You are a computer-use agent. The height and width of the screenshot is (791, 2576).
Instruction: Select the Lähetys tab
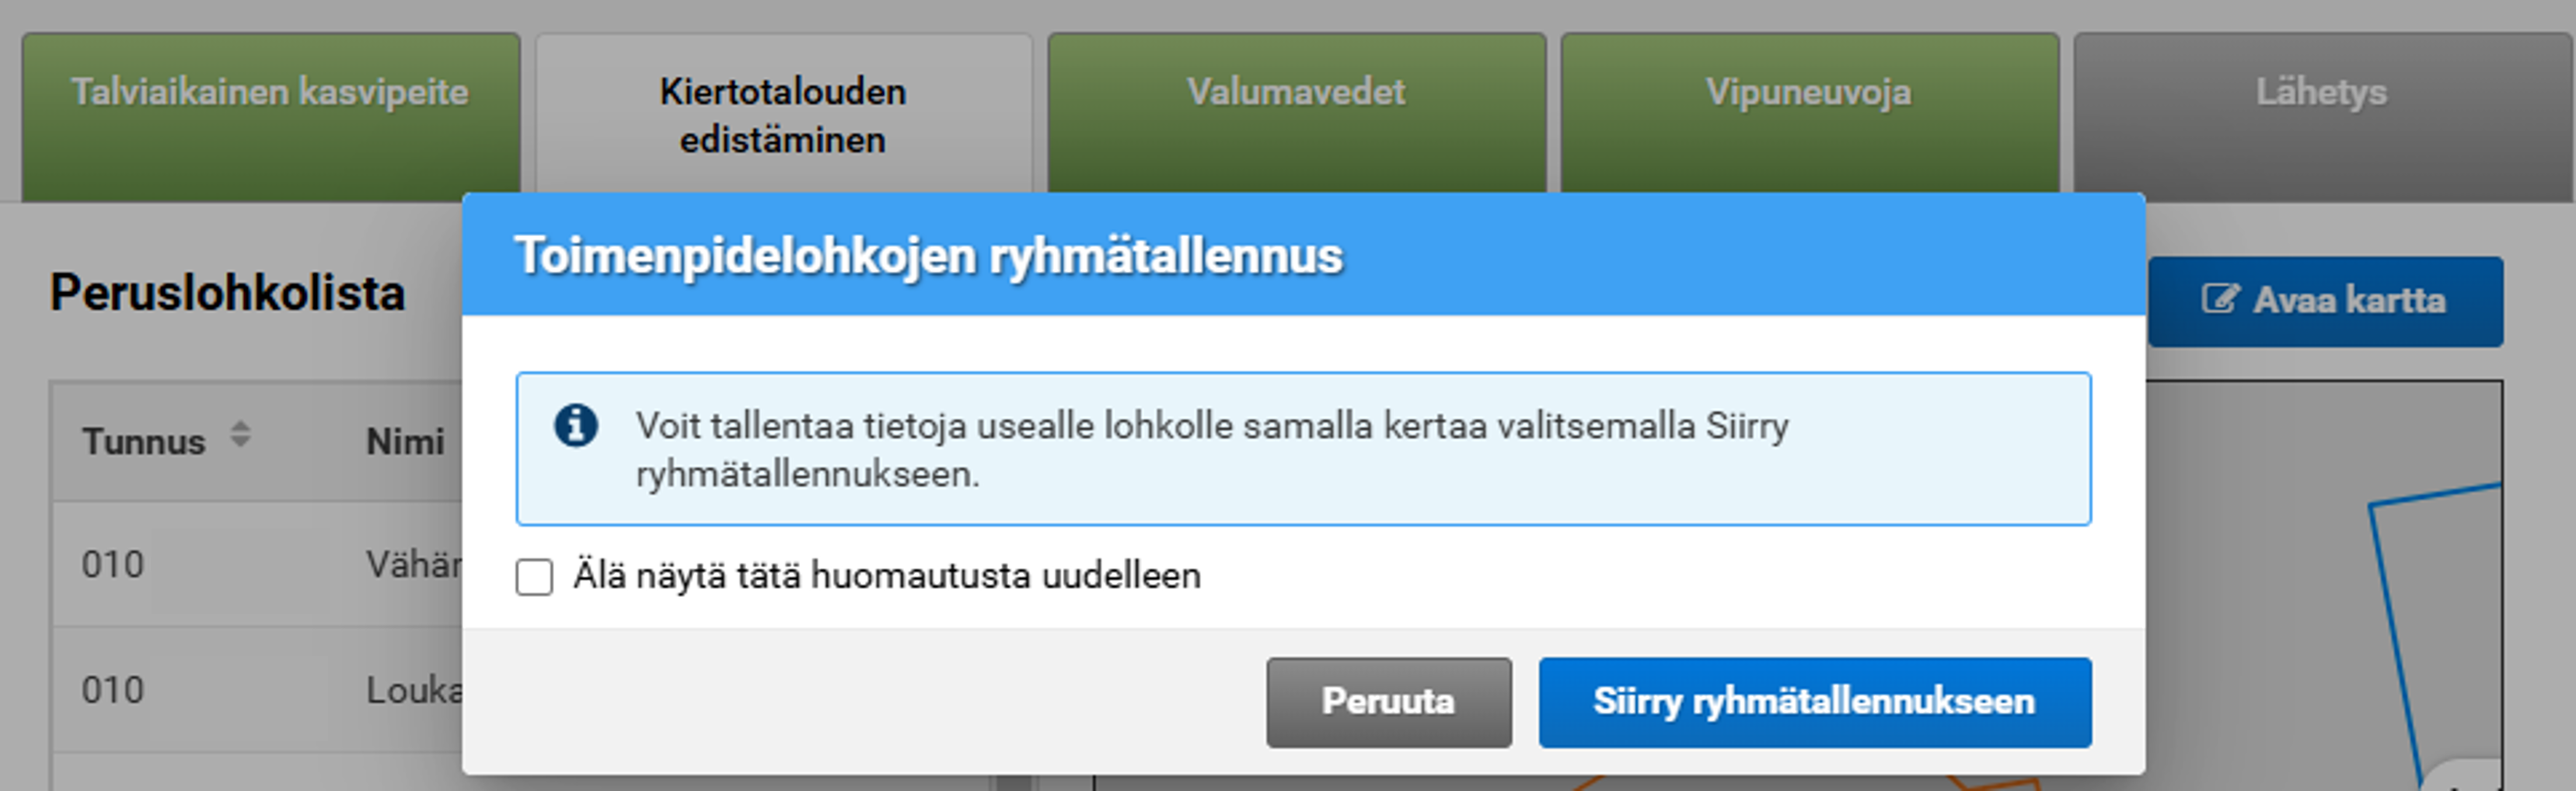coord(2322,92)
